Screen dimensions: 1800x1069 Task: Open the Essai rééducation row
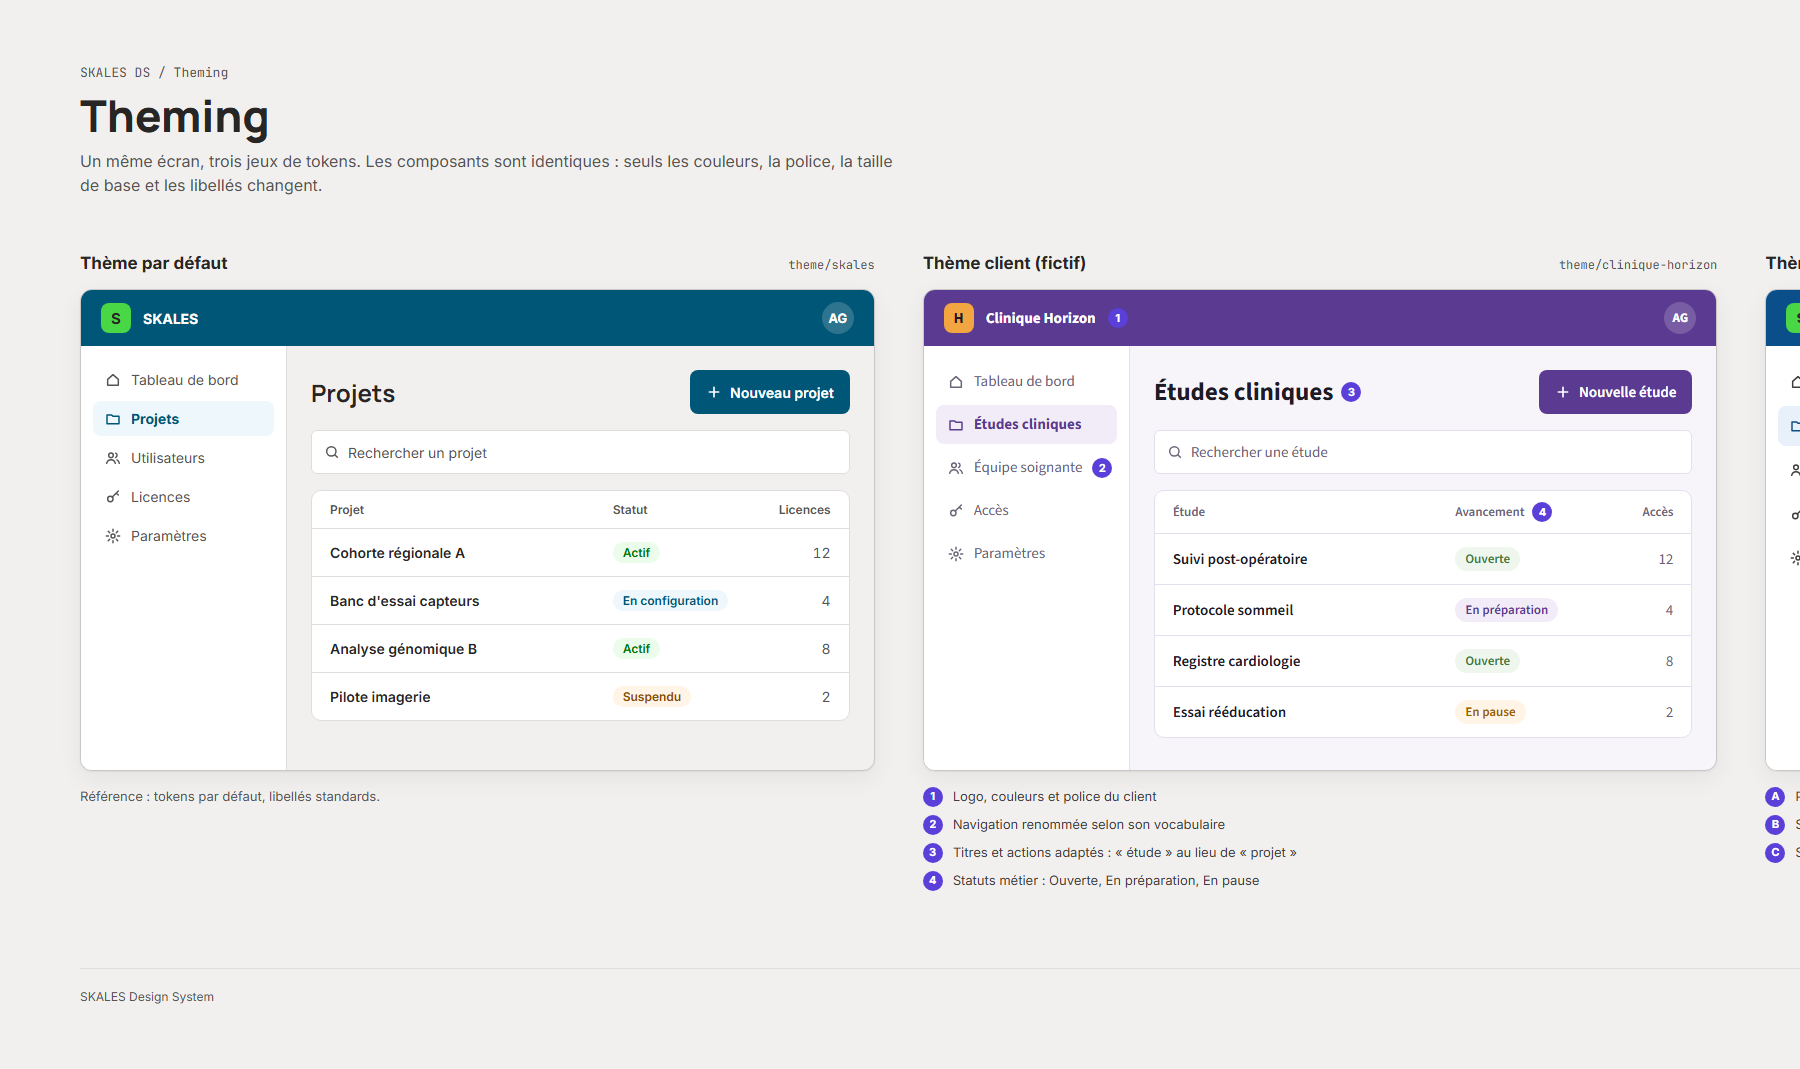[1423, 712]
